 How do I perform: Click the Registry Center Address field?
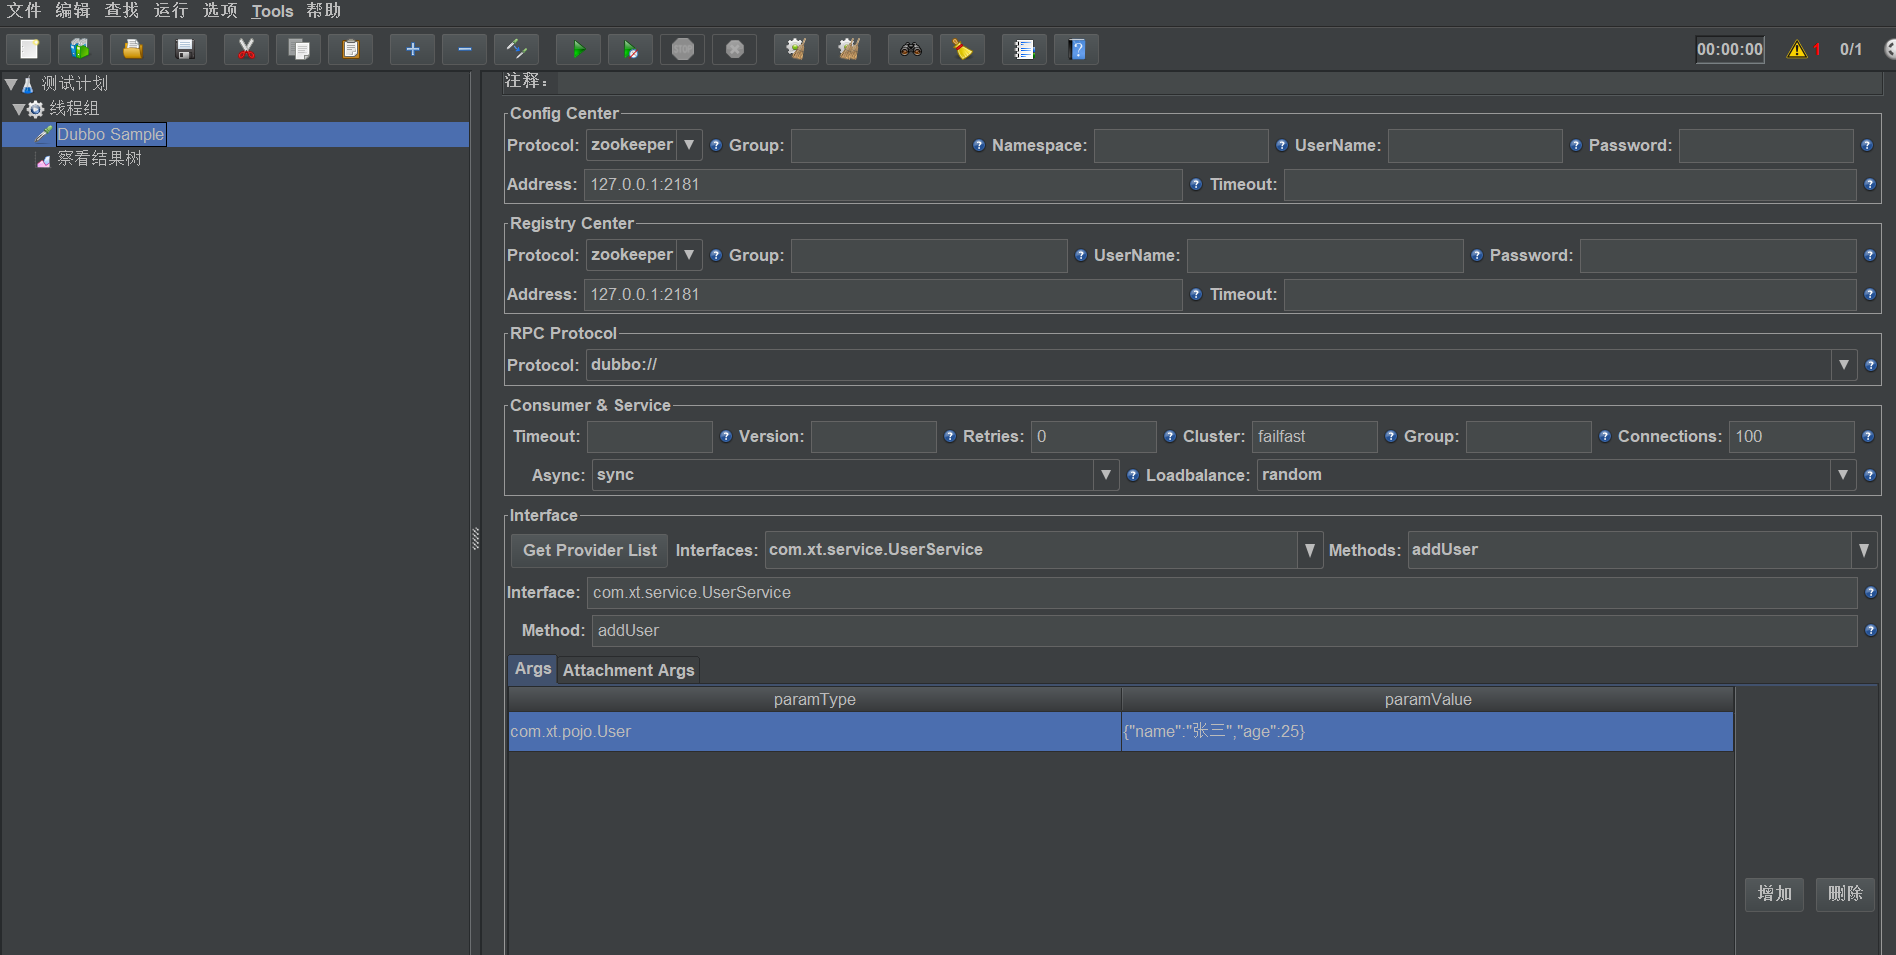[883, 295]
